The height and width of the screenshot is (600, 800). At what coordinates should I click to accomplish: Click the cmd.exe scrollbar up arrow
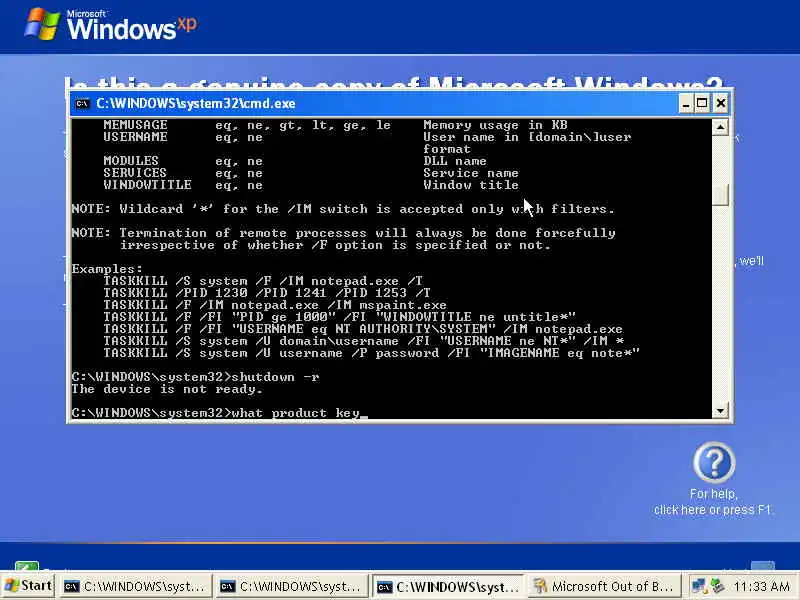pyautogui.click(x=720, y=127)
